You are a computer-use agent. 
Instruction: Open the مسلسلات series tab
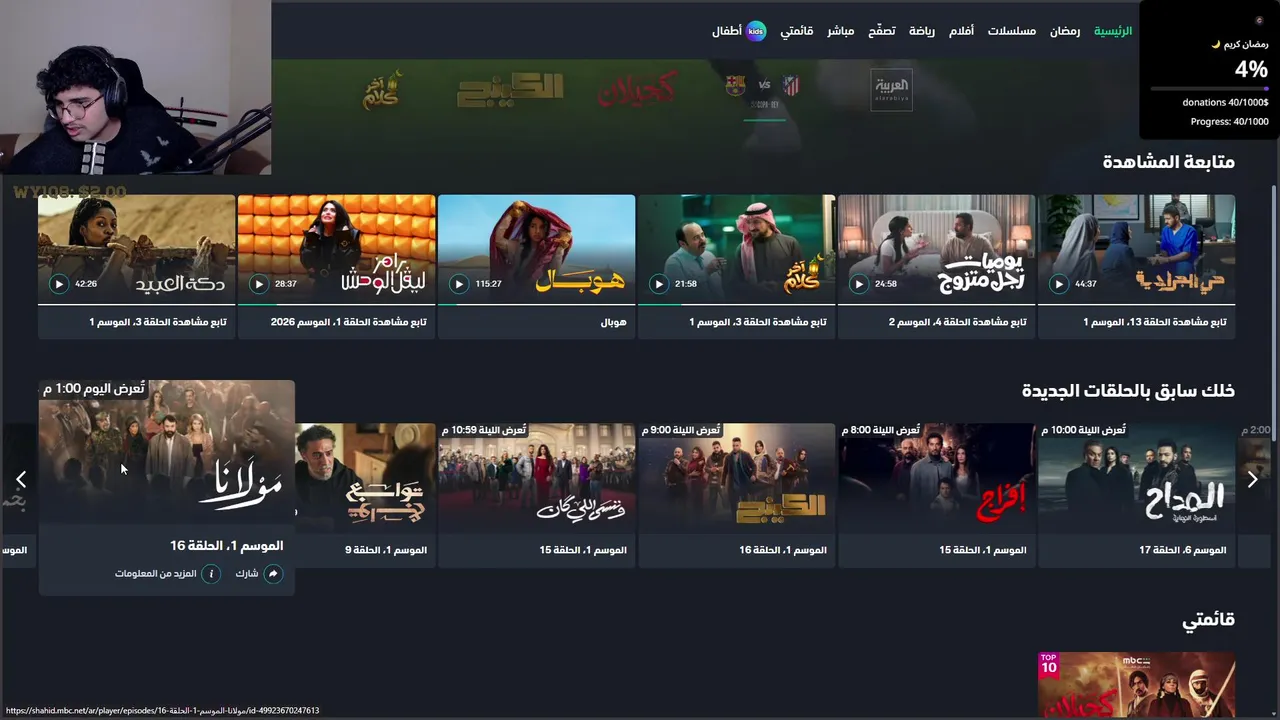pos(1012,31)
